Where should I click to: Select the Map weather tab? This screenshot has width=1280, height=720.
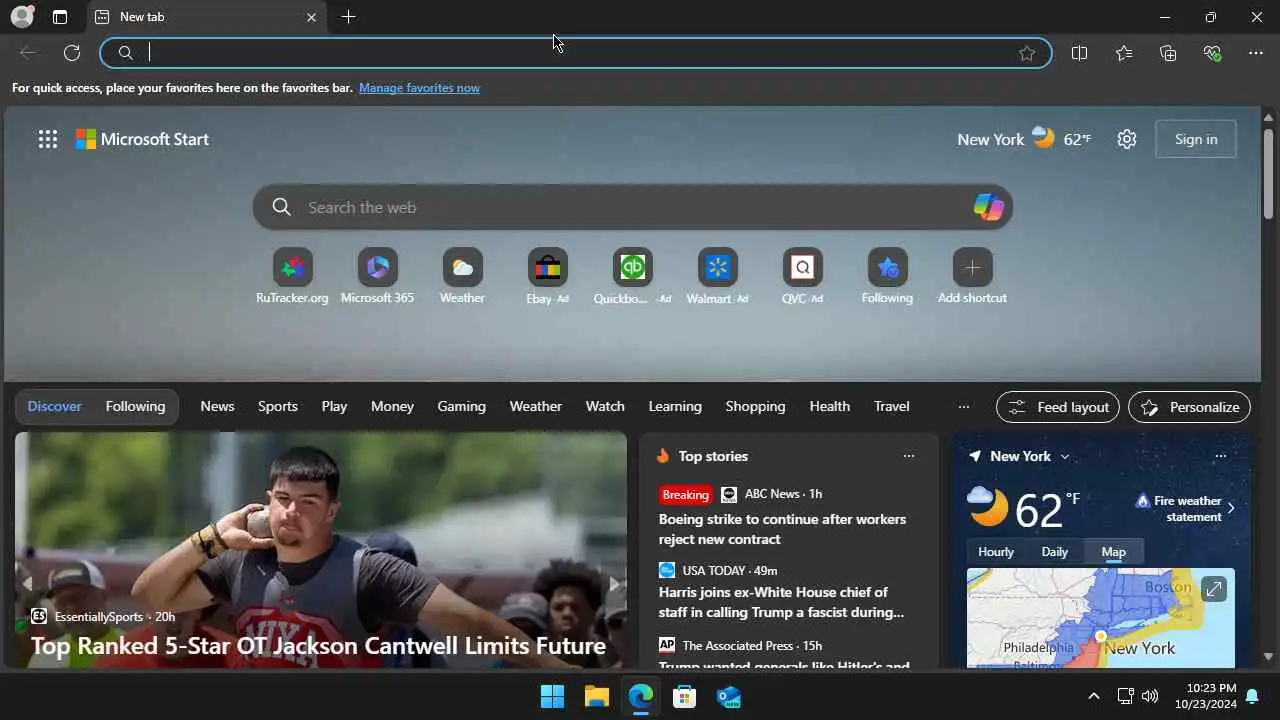[1113, 552]
